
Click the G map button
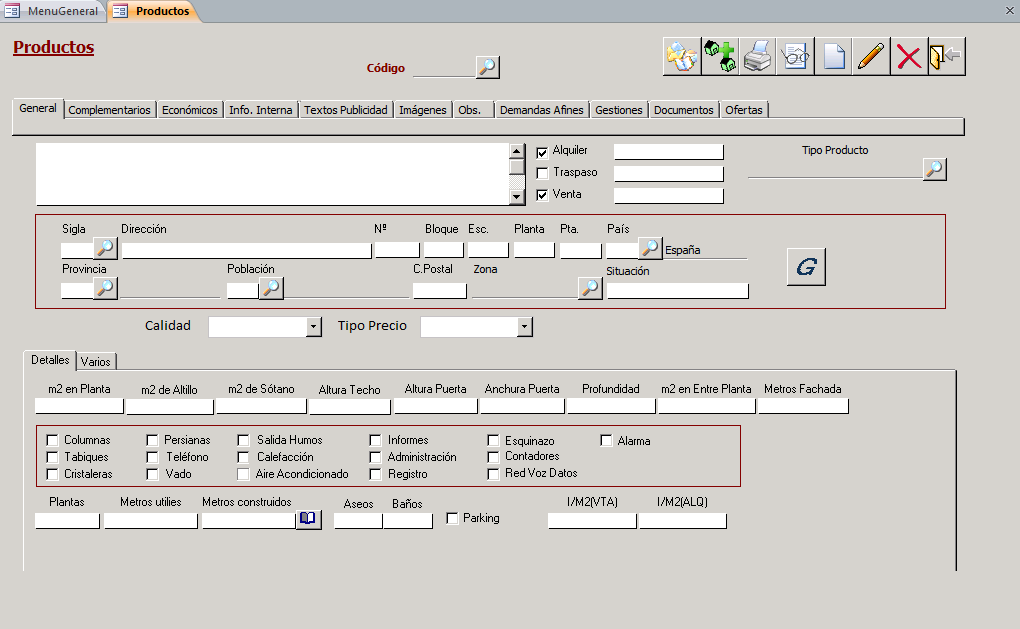pos(806,267)
